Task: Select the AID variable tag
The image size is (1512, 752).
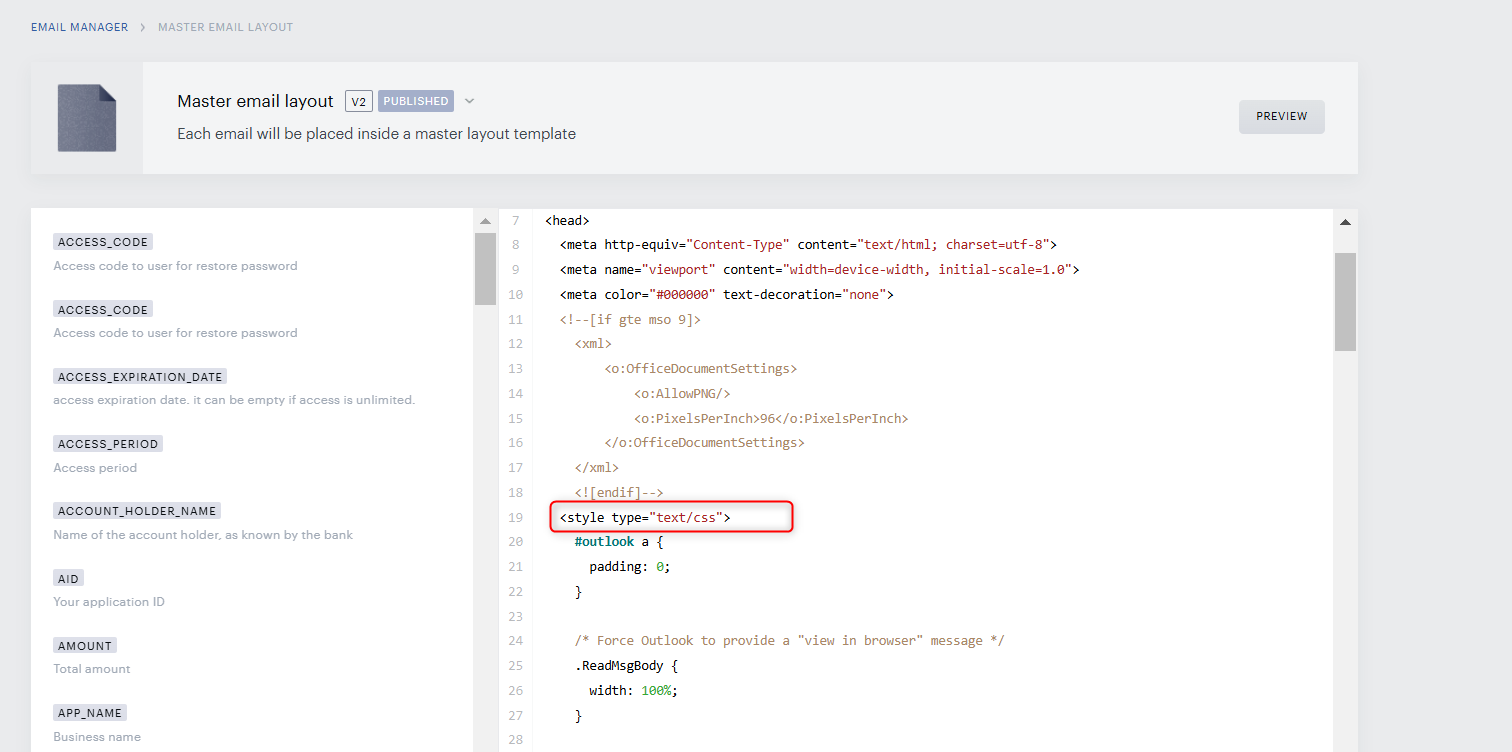Action: pos(69,578)
